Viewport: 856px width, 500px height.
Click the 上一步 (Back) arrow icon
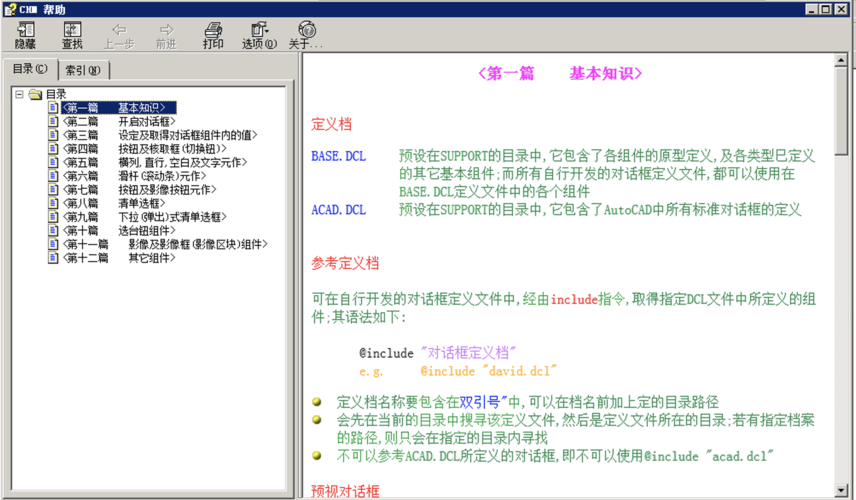119,35
